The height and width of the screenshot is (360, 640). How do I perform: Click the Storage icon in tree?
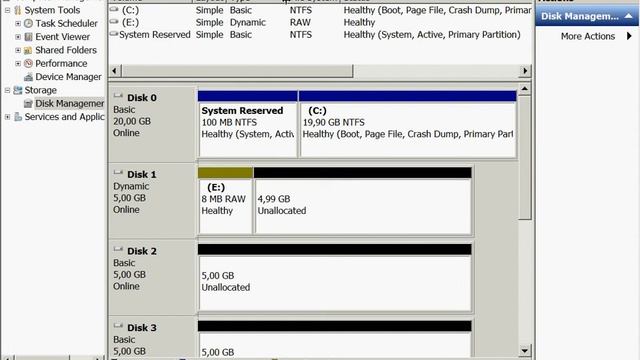tap(18, 90)
